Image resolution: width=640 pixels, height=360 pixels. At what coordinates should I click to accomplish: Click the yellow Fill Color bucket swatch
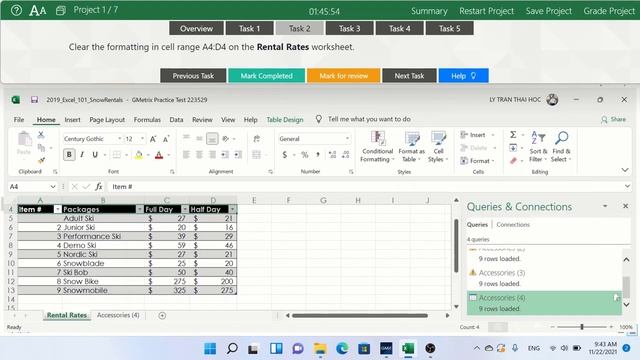[x=139, y=155]
